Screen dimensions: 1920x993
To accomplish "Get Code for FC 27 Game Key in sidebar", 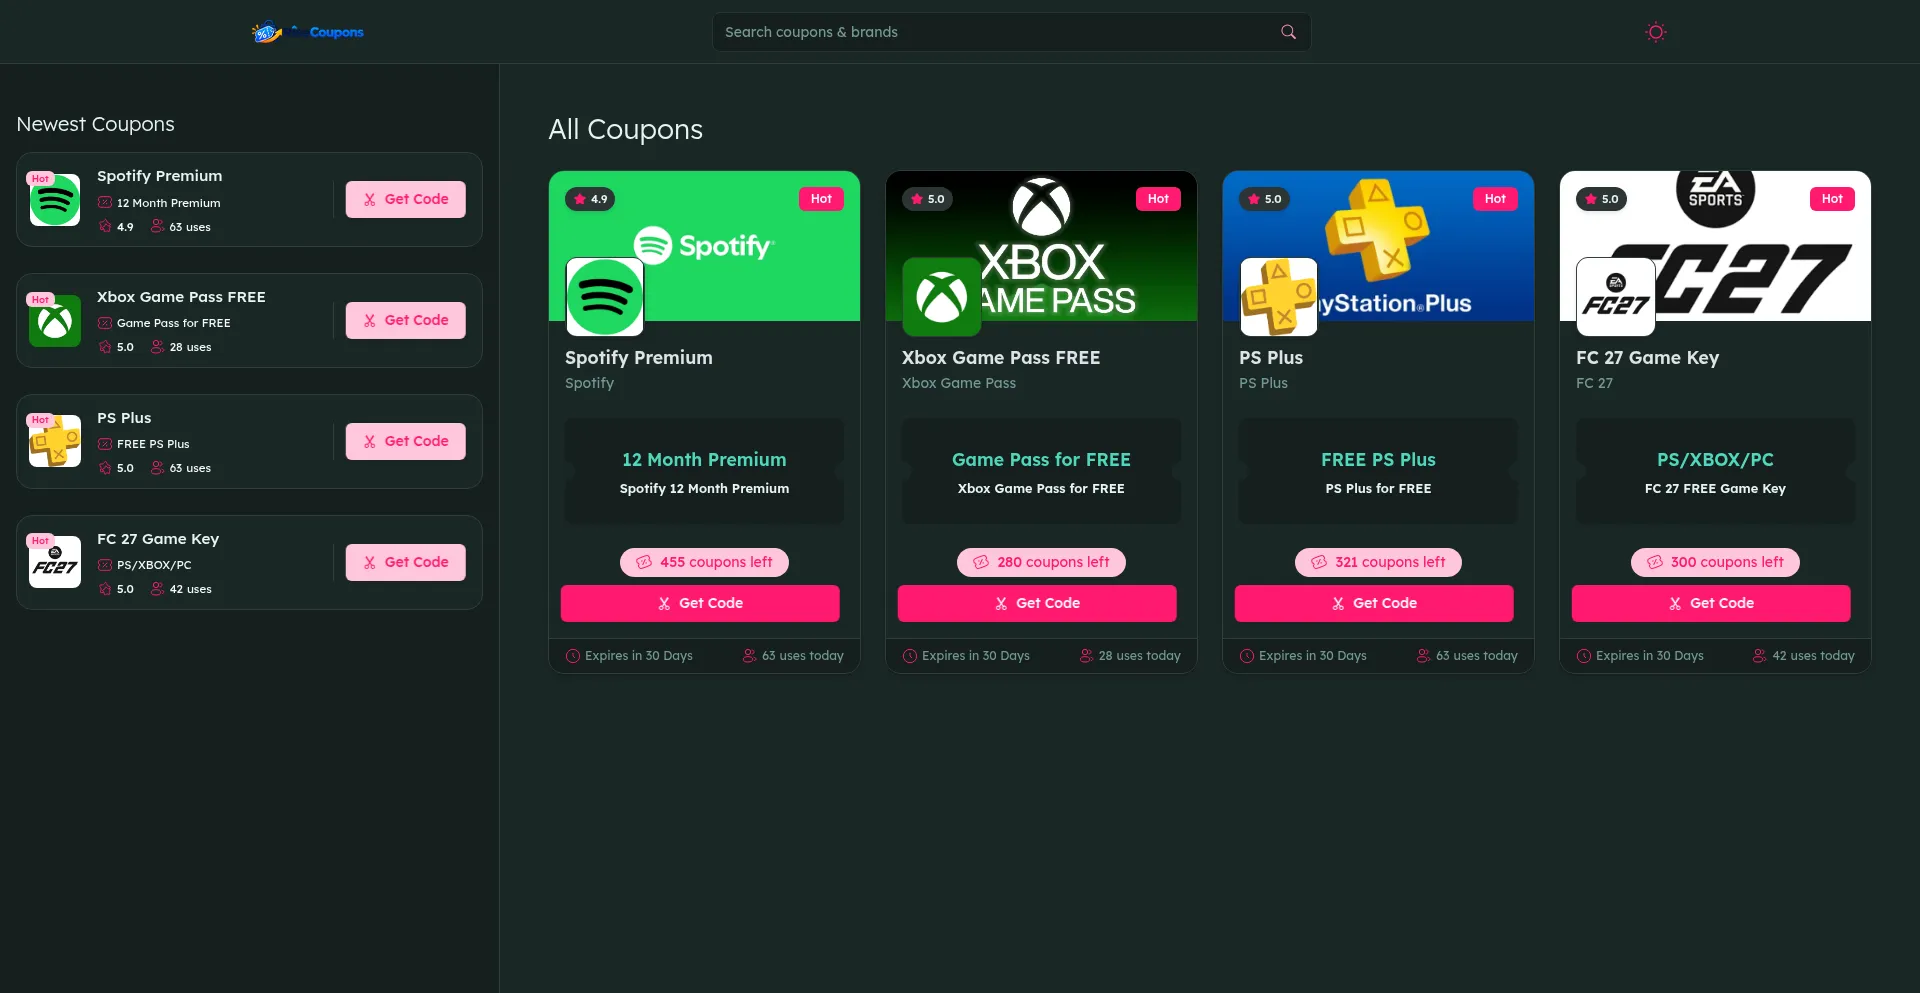I will (x=405, y=562).
